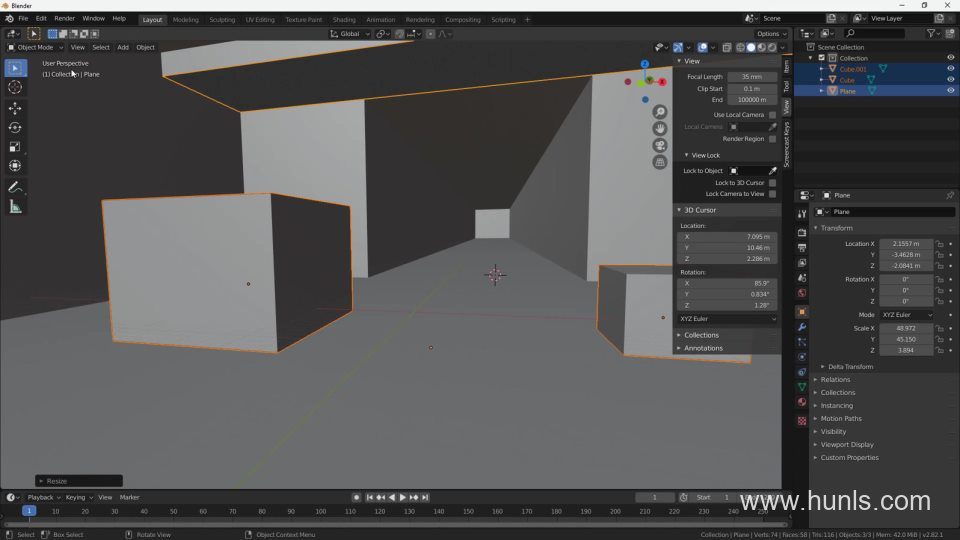This screenshot has height=540, width=960.
Task: Open the outliner filter funnel icon
Action: point(931,34)
